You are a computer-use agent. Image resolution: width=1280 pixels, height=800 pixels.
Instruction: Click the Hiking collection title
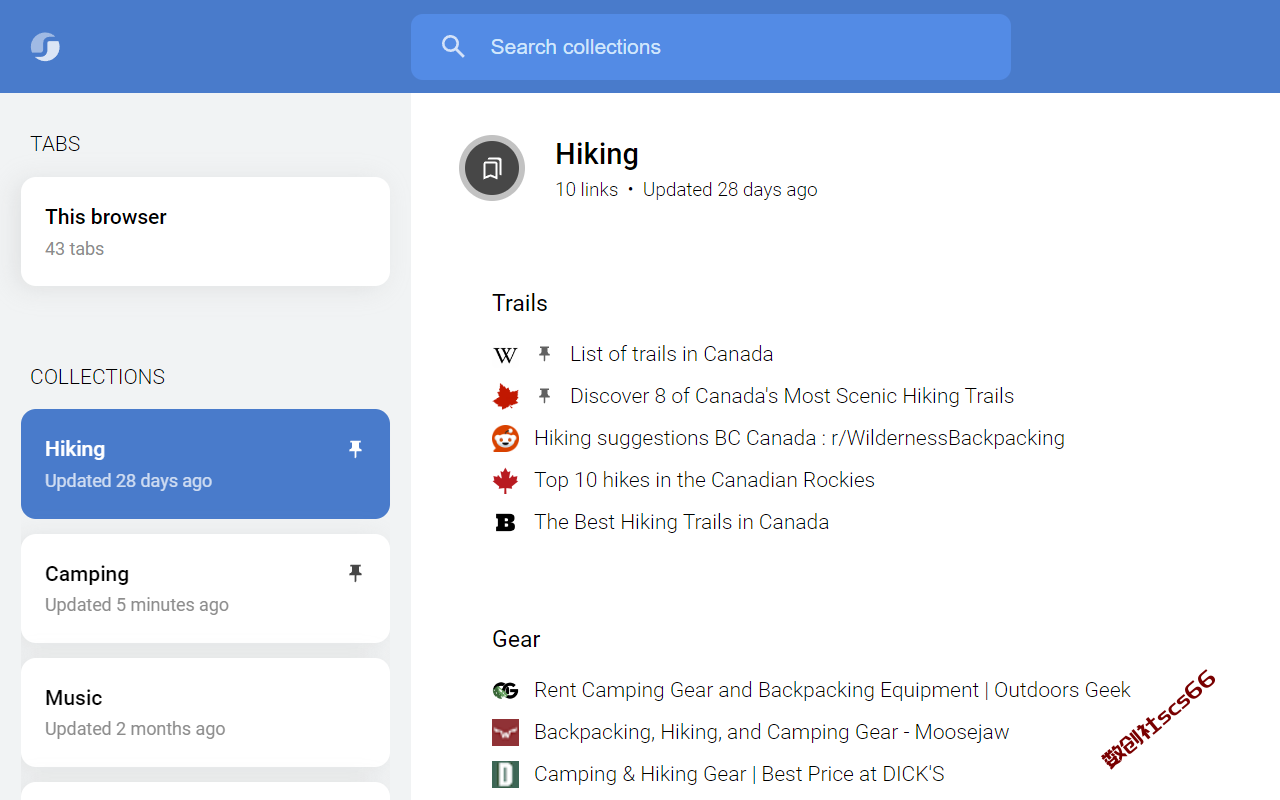[597, 154]
